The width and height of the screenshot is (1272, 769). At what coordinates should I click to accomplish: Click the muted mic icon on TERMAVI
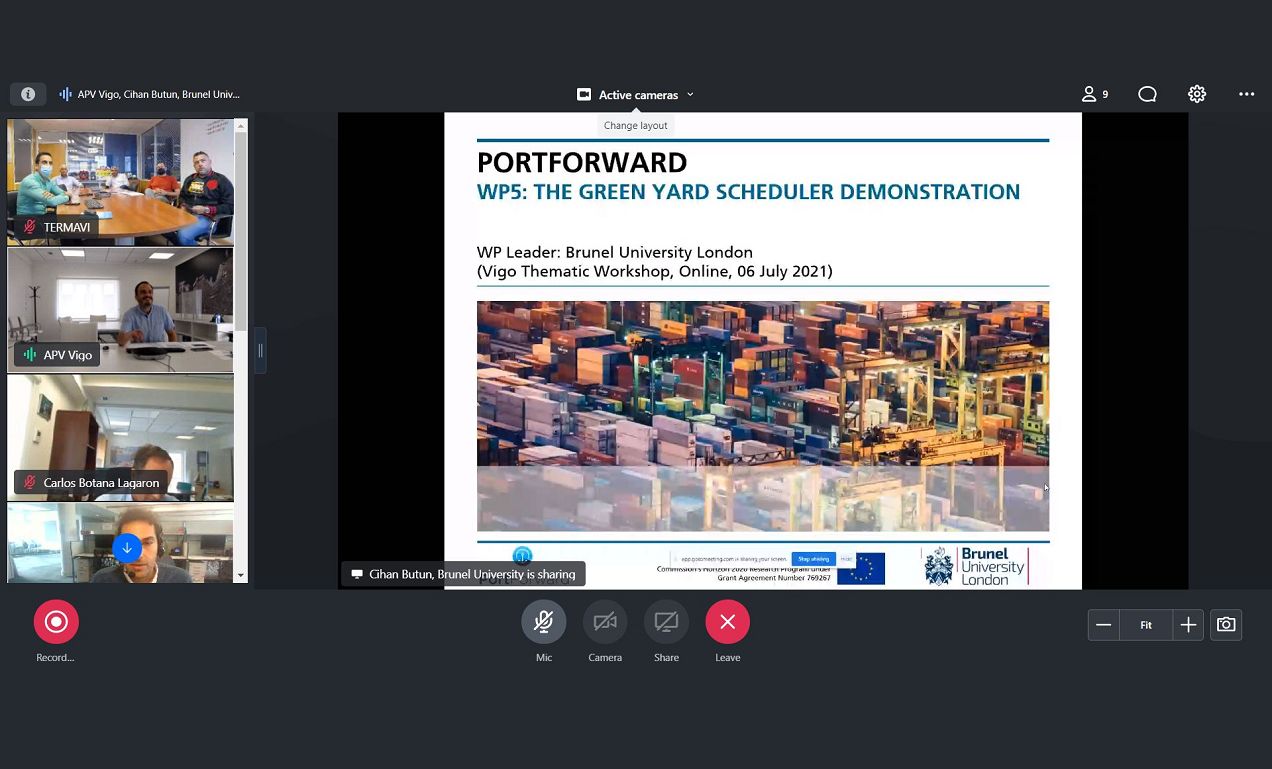(30, 227)
